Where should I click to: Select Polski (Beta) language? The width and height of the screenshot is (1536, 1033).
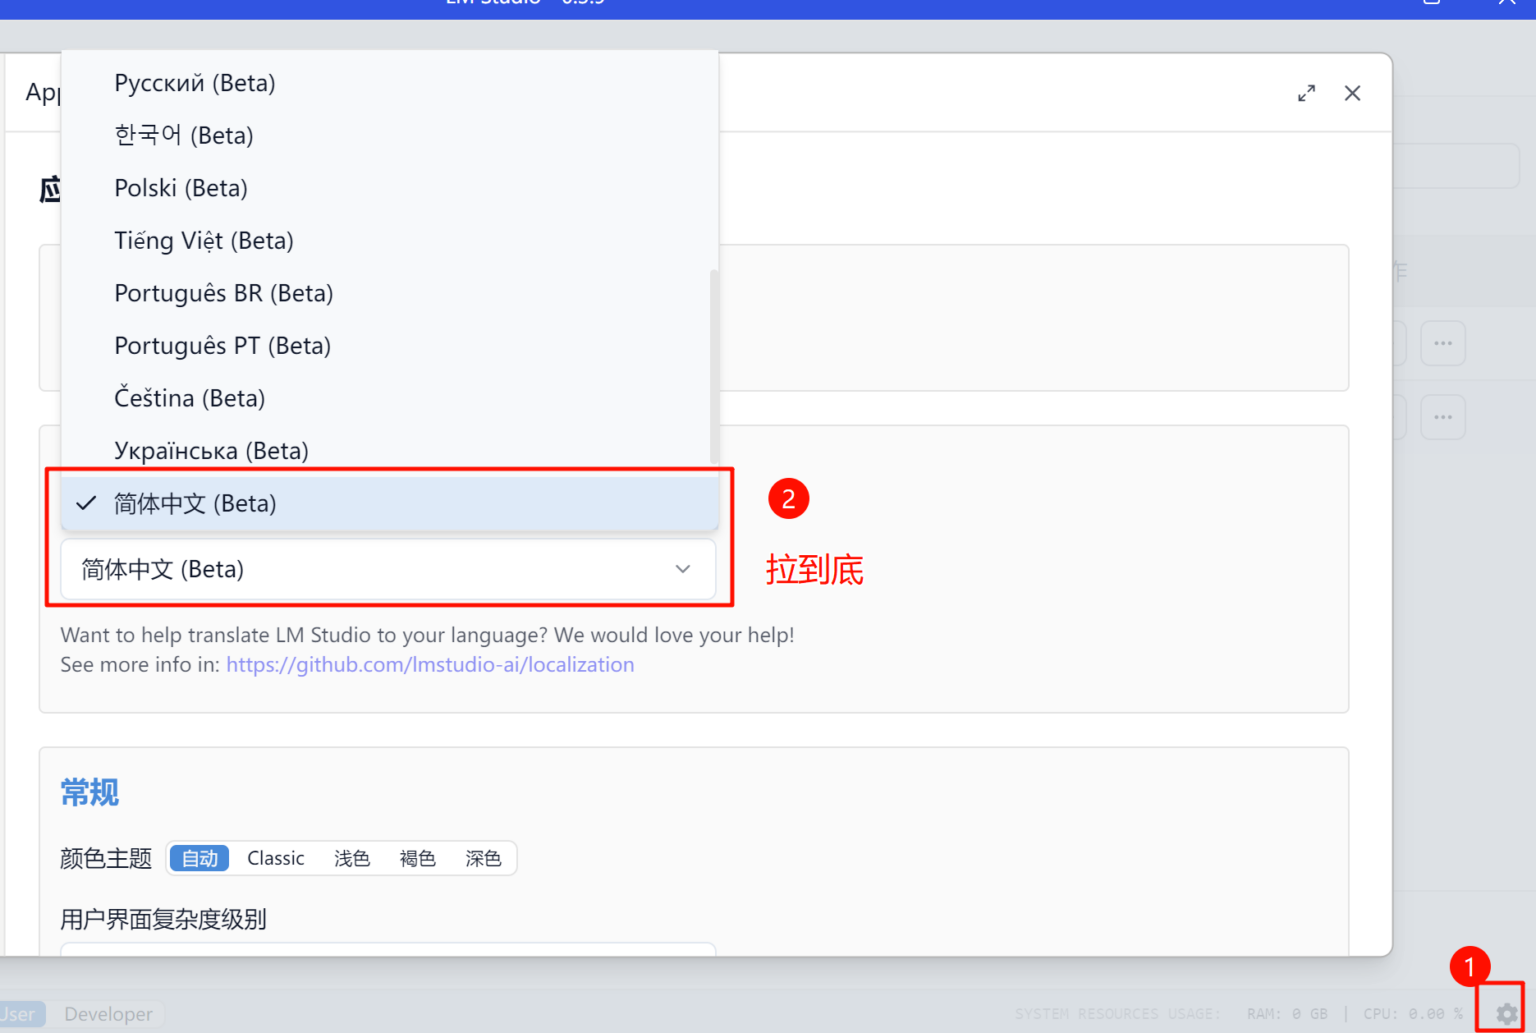pyautogui.click(x=181, y=188)
